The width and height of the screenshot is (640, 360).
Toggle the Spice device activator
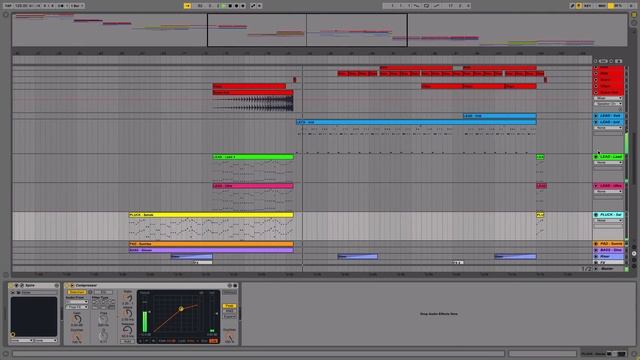pyautogui.click(x=11, y=285)
